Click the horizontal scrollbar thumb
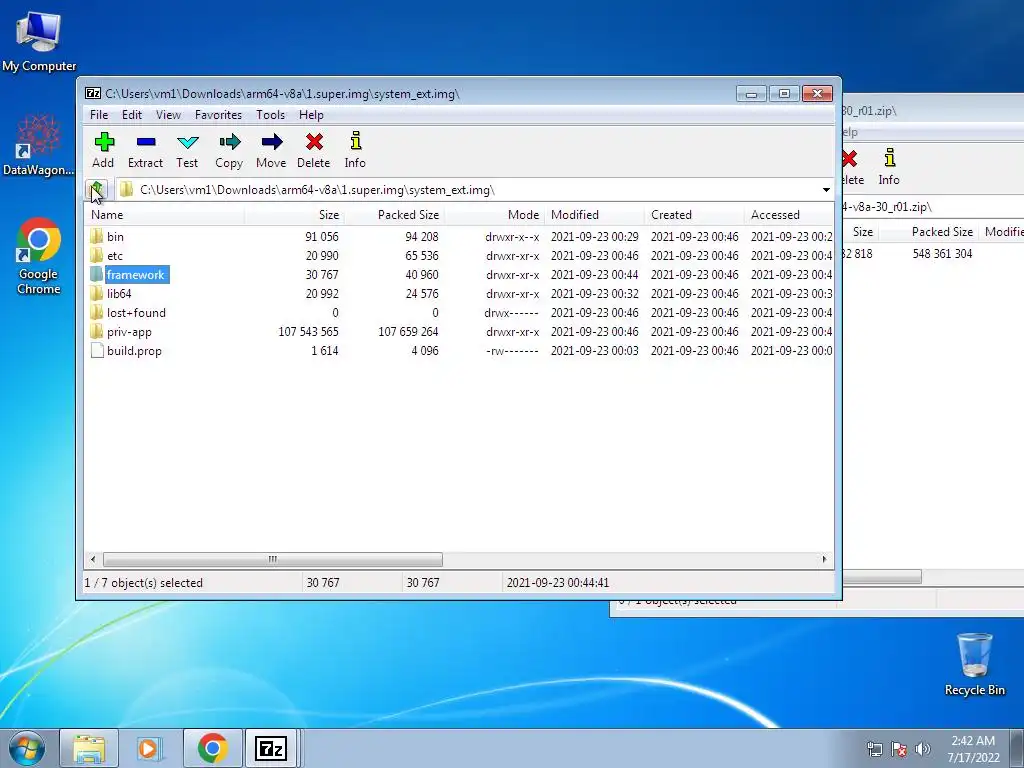This screenshot has width=1024, height=768. (273, 559)
